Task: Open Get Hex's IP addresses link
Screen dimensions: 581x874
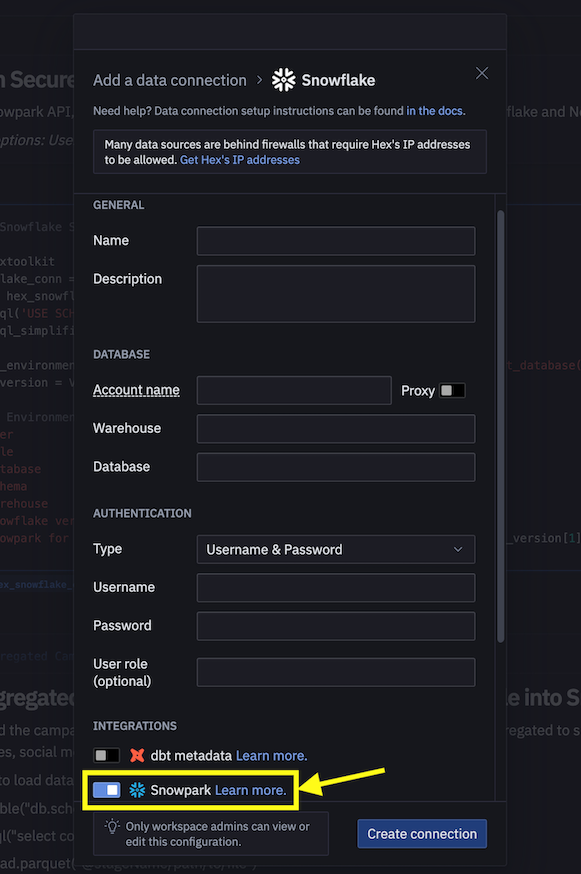Action: pyautogui.click(x=240, y=160)
